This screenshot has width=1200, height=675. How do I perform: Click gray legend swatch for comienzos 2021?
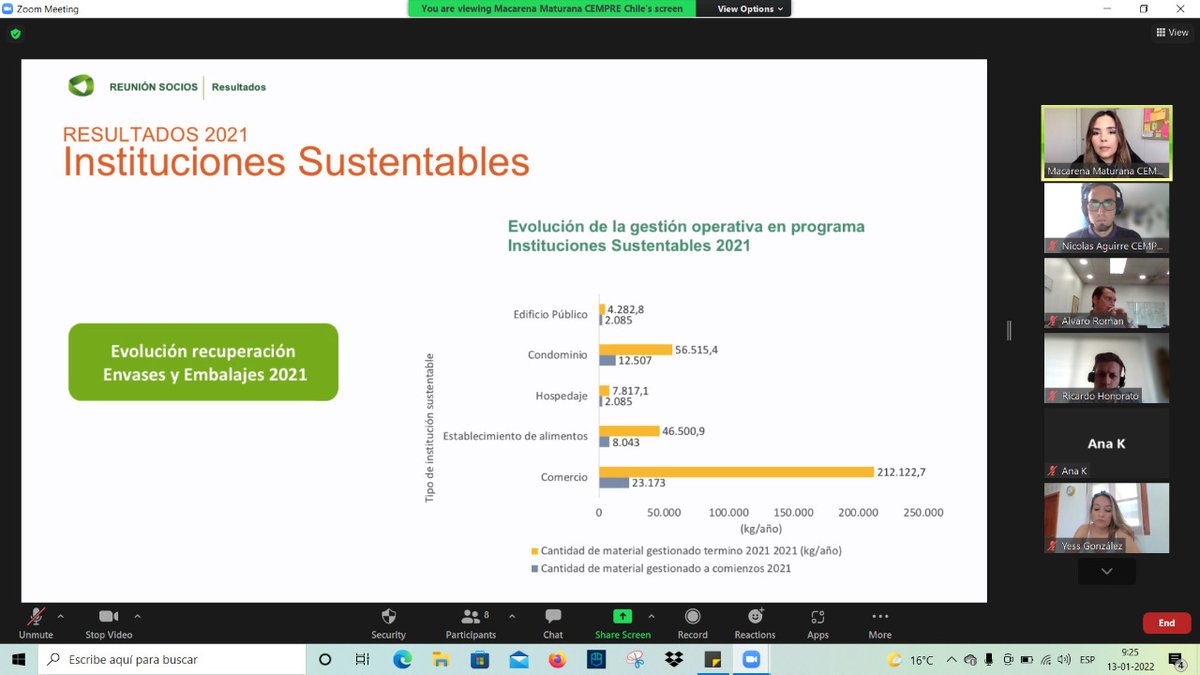534,568
